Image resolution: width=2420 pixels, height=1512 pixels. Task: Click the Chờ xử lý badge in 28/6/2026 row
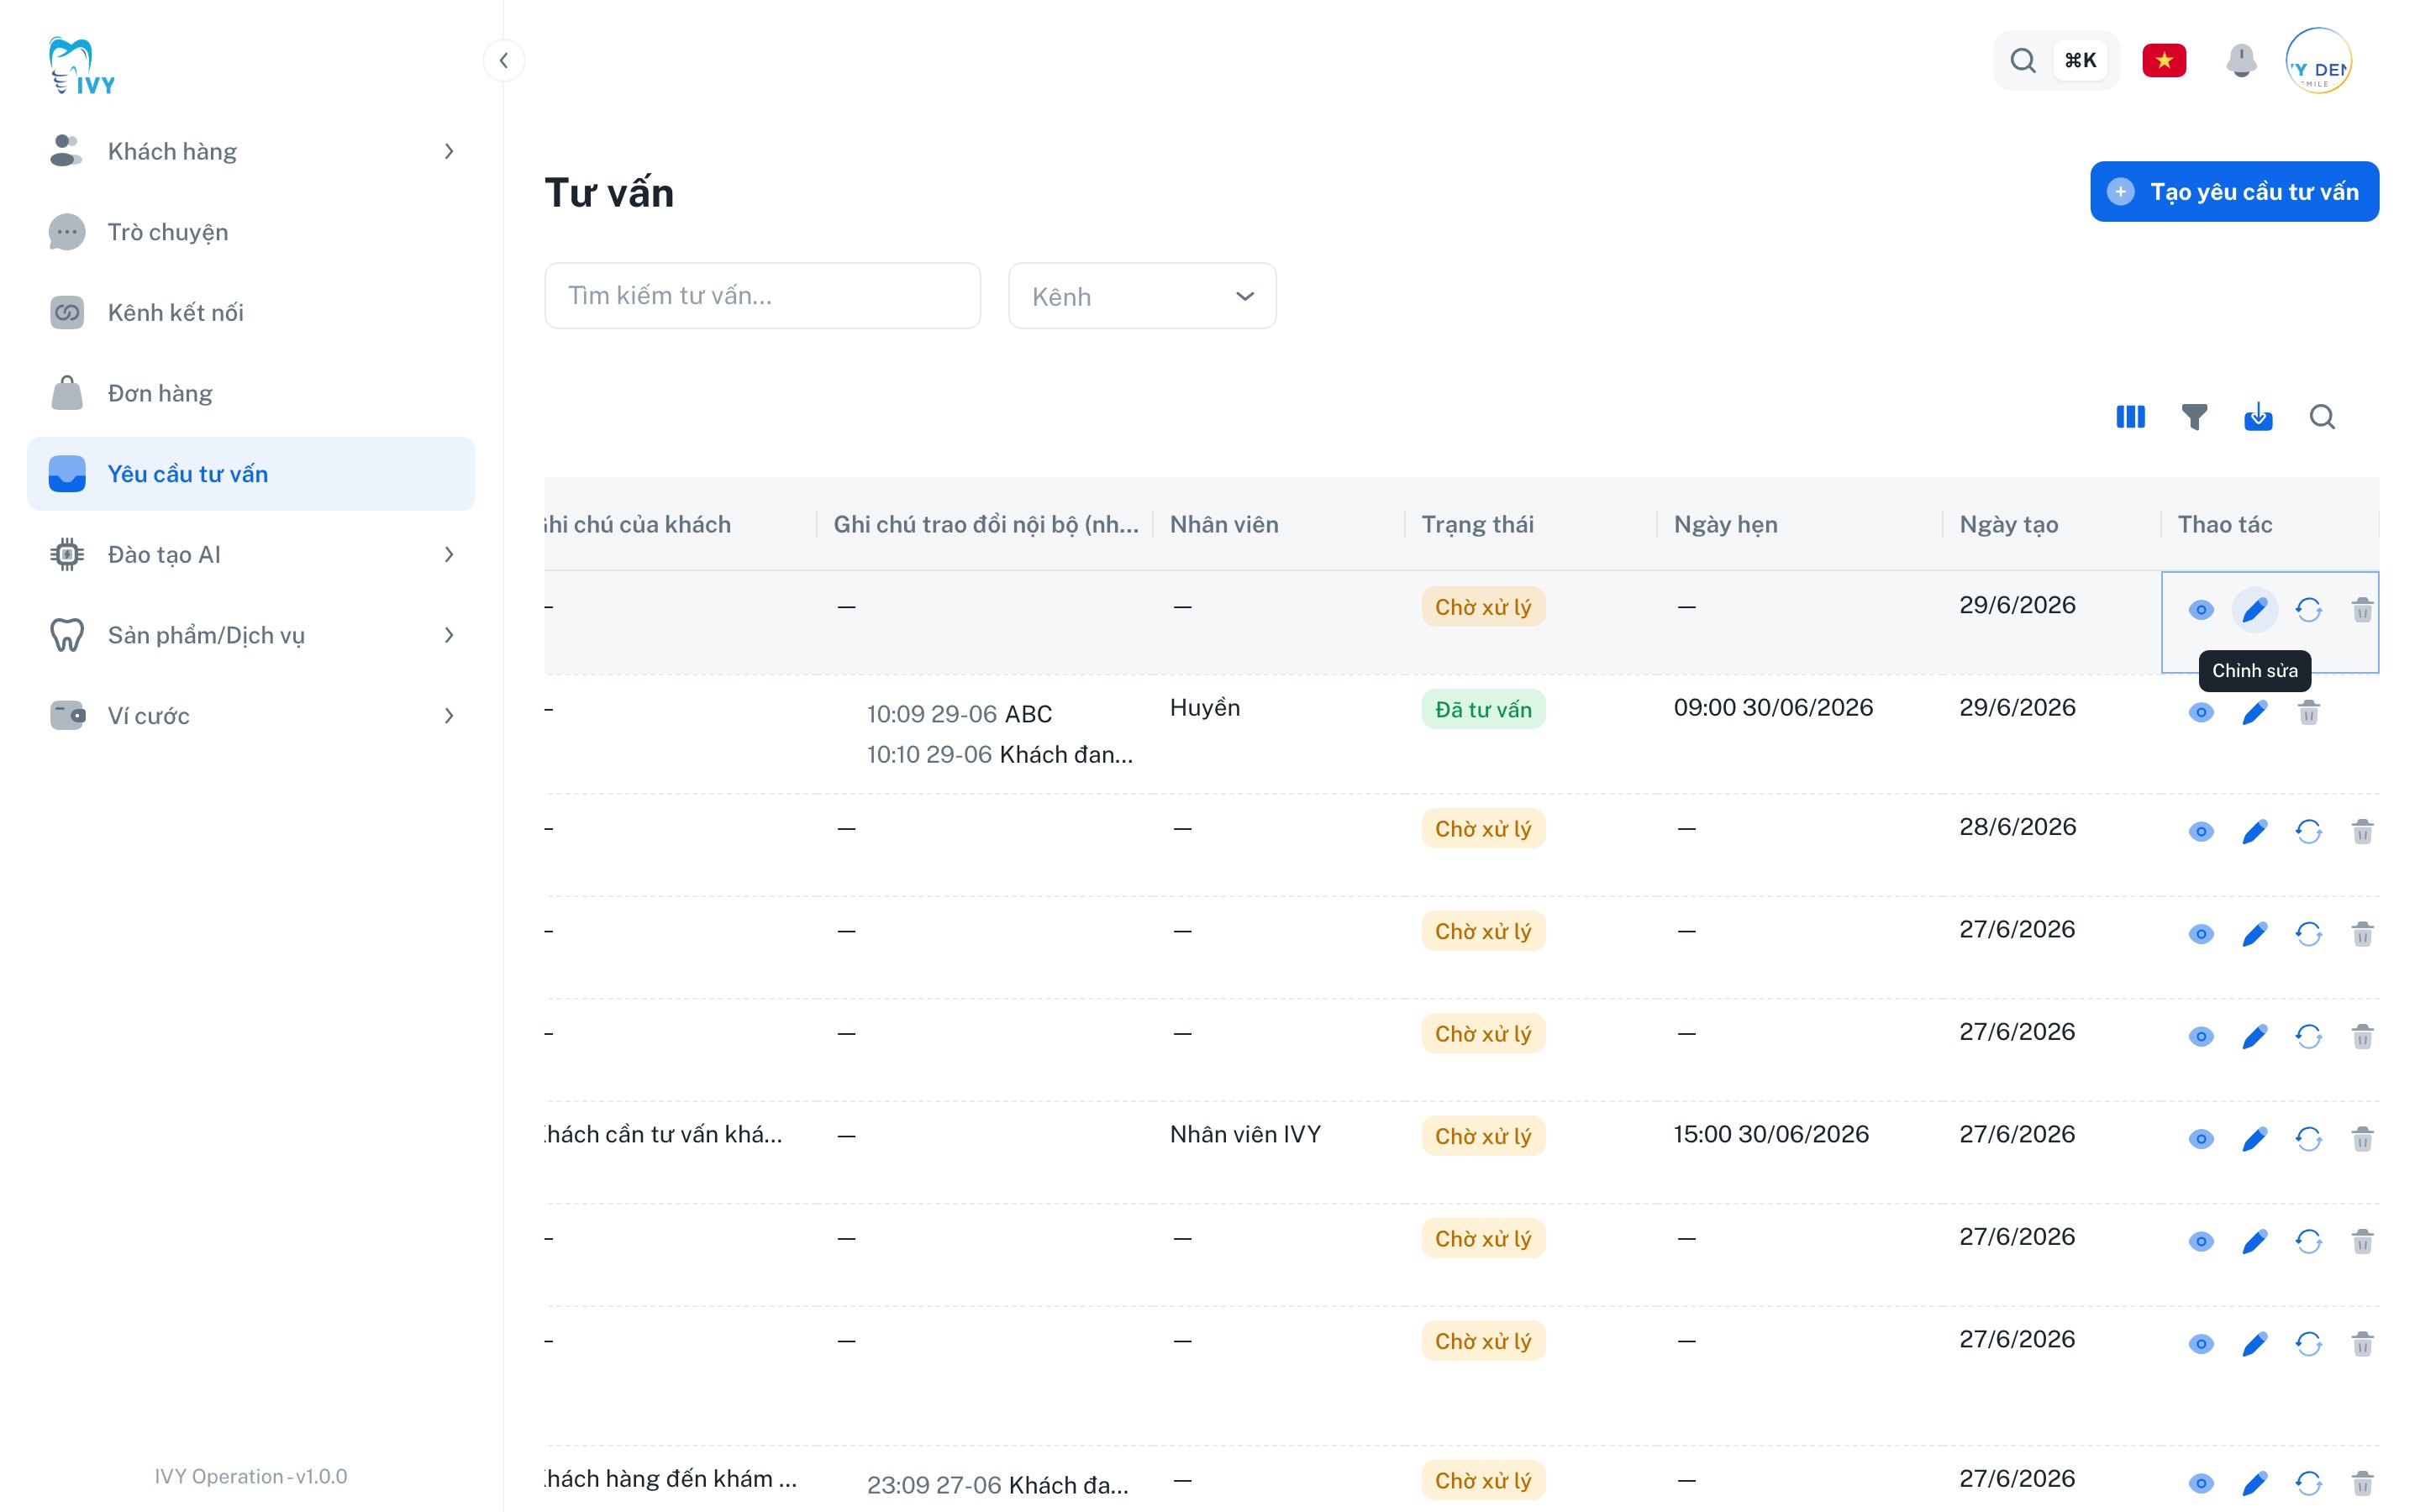click(x=1483, y=828)
